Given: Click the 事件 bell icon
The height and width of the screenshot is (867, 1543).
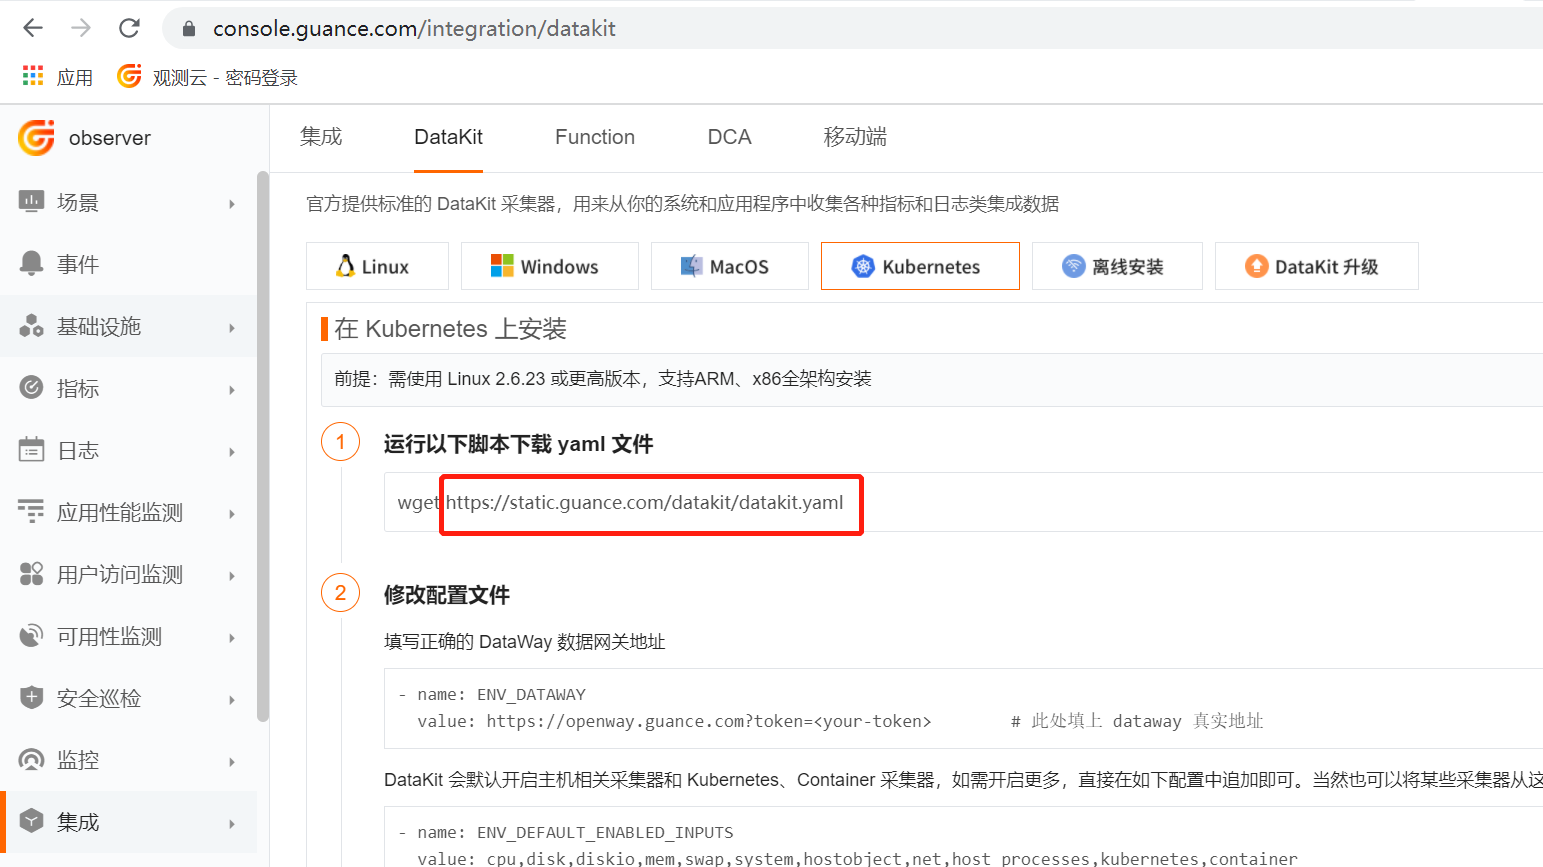Looking at the screenshot, I should coord(32,264).
